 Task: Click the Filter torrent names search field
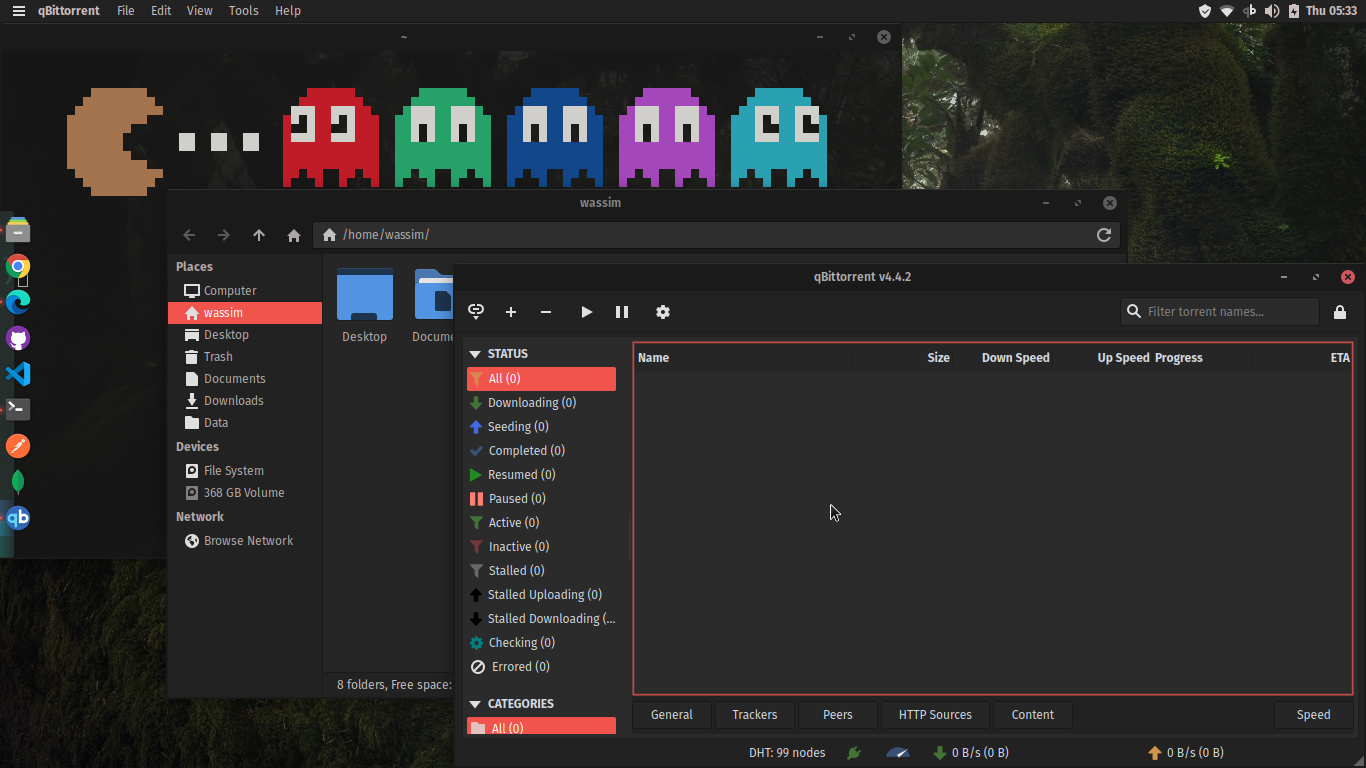[1220, 312]
